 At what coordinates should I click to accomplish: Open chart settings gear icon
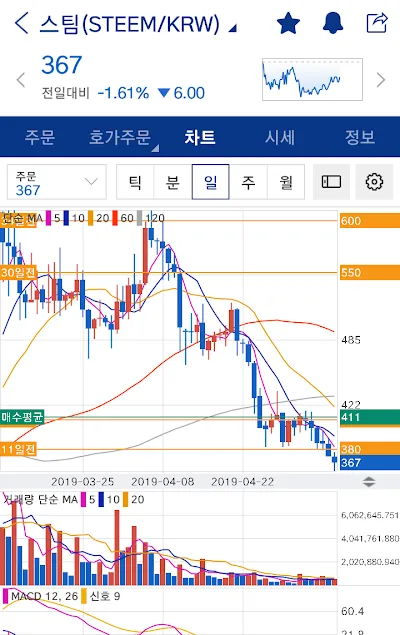[x=374, y=182]
